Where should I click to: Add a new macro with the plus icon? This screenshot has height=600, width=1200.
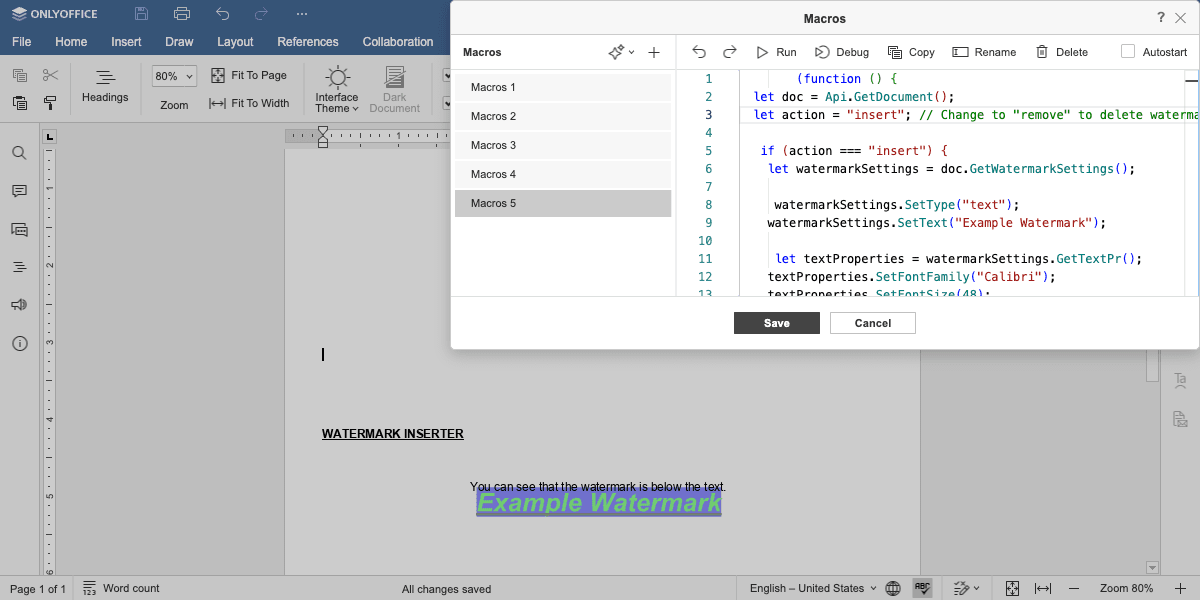click(x=654, y=52)
